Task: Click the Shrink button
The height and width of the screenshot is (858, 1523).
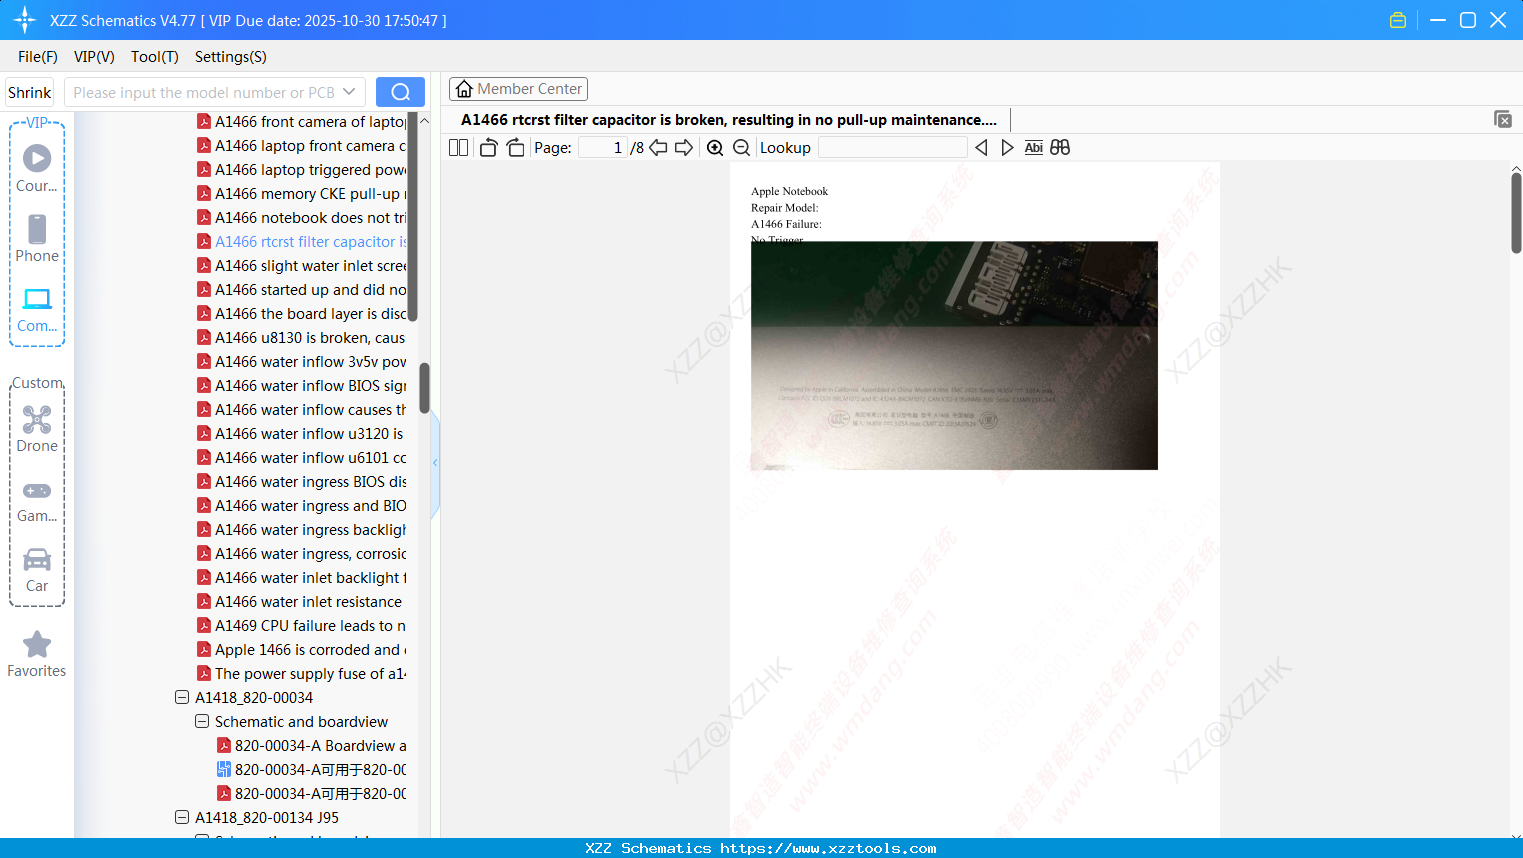Action: tap(30, 92)
